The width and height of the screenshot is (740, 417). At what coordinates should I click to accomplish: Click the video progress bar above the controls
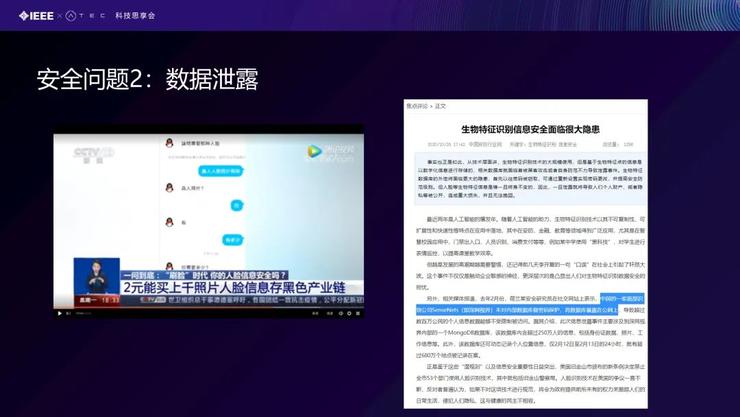point(209,309)
